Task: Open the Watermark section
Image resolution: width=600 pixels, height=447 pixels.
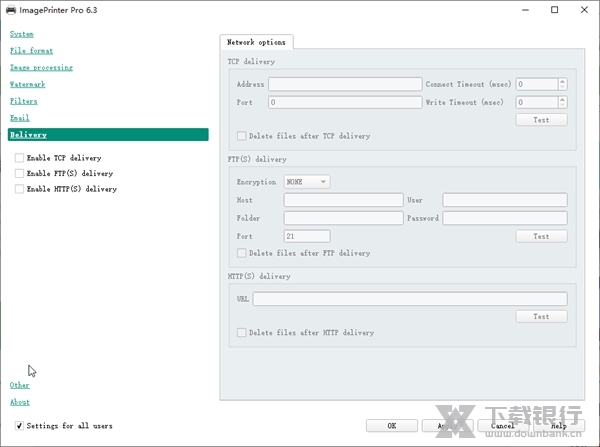Action: [x=28, y=84]
